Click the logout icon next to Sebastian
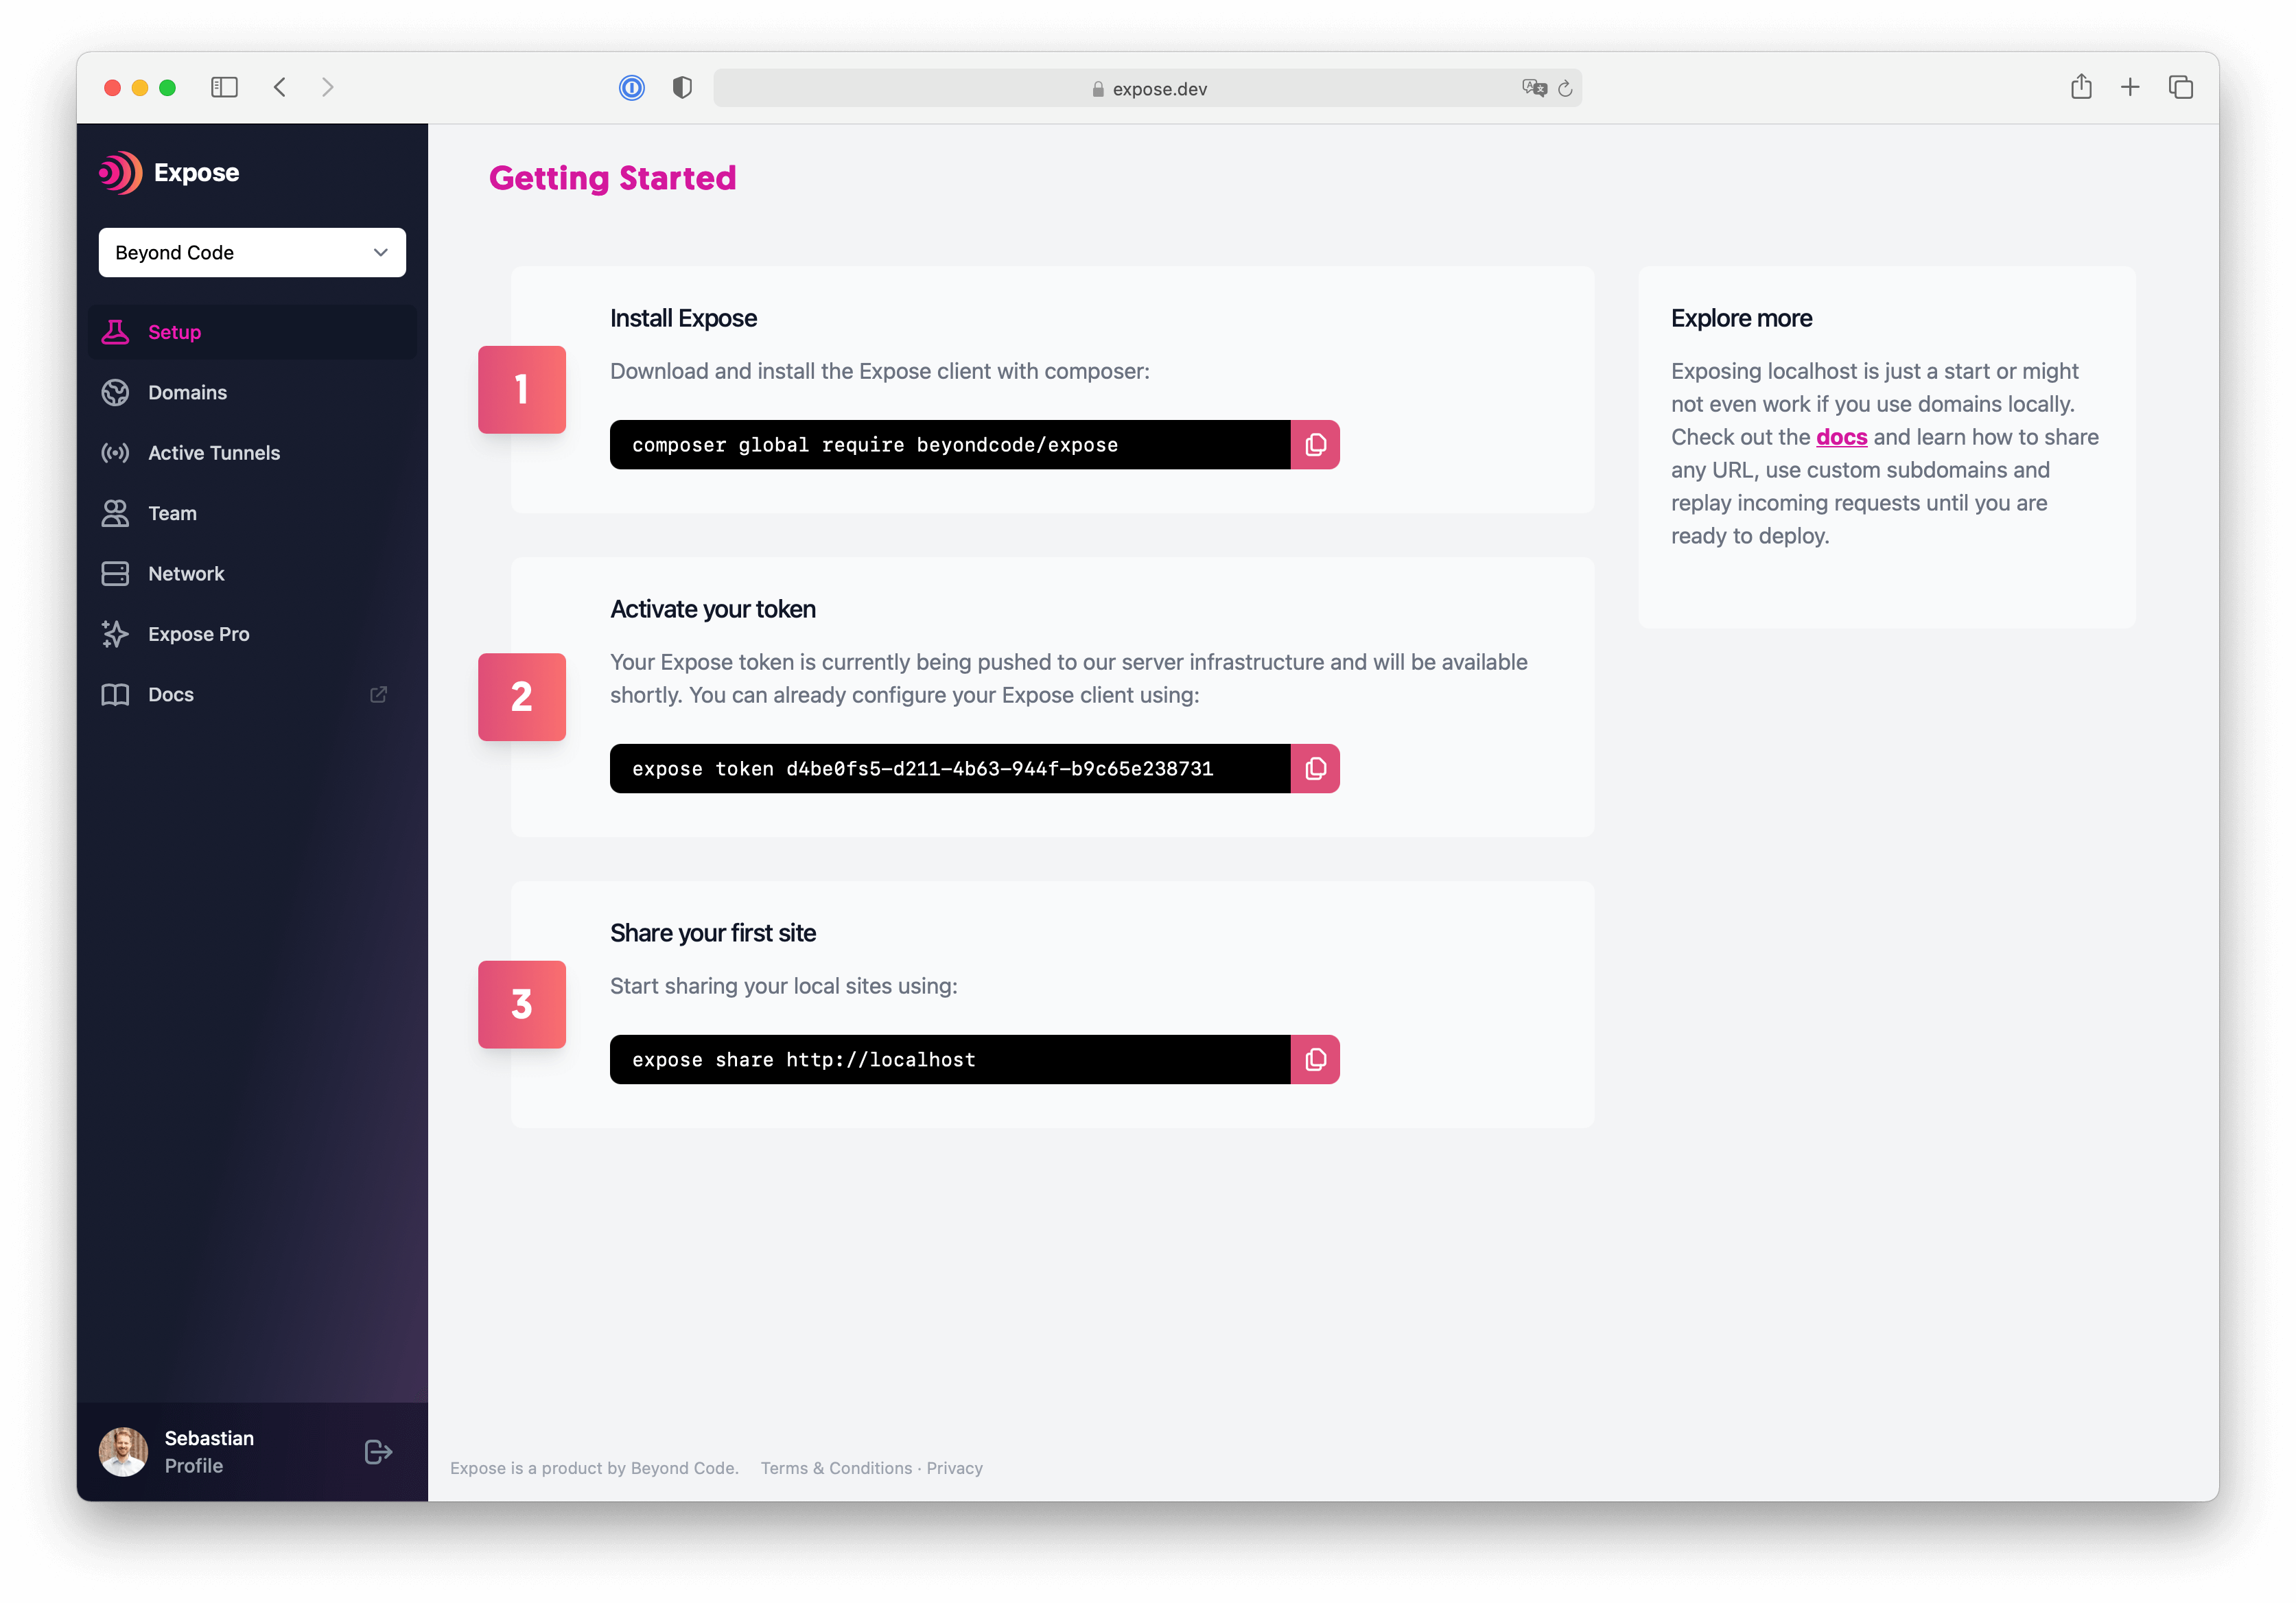The width and height of the screenshot is (2296, 1603). (x=378, y=1452)
